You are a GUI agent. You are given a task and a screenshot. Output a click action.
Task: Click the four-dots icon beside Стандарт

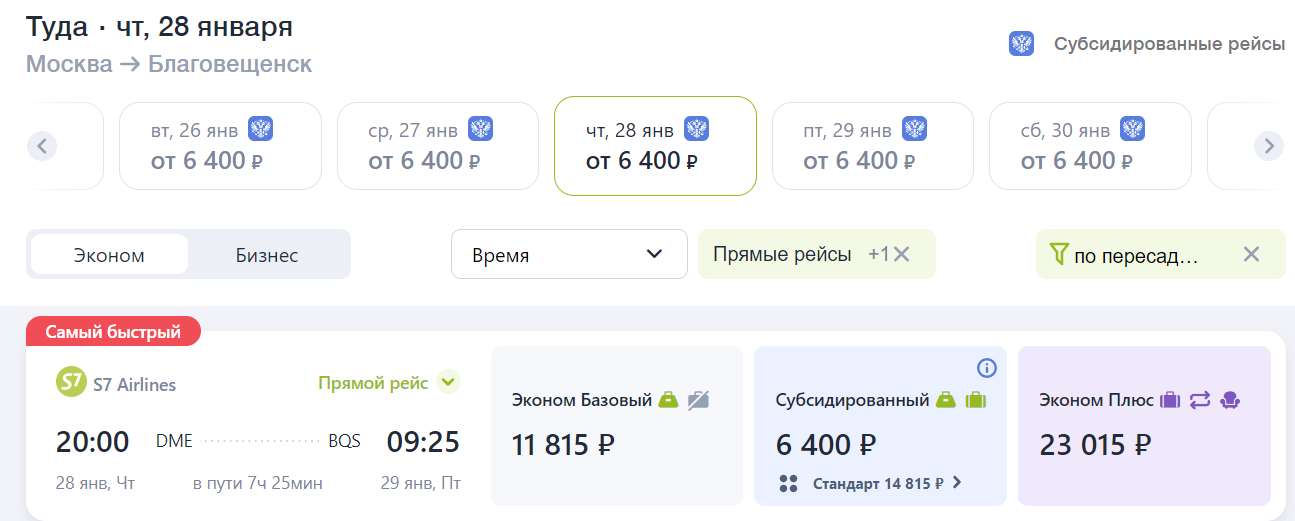coord(788,484)
